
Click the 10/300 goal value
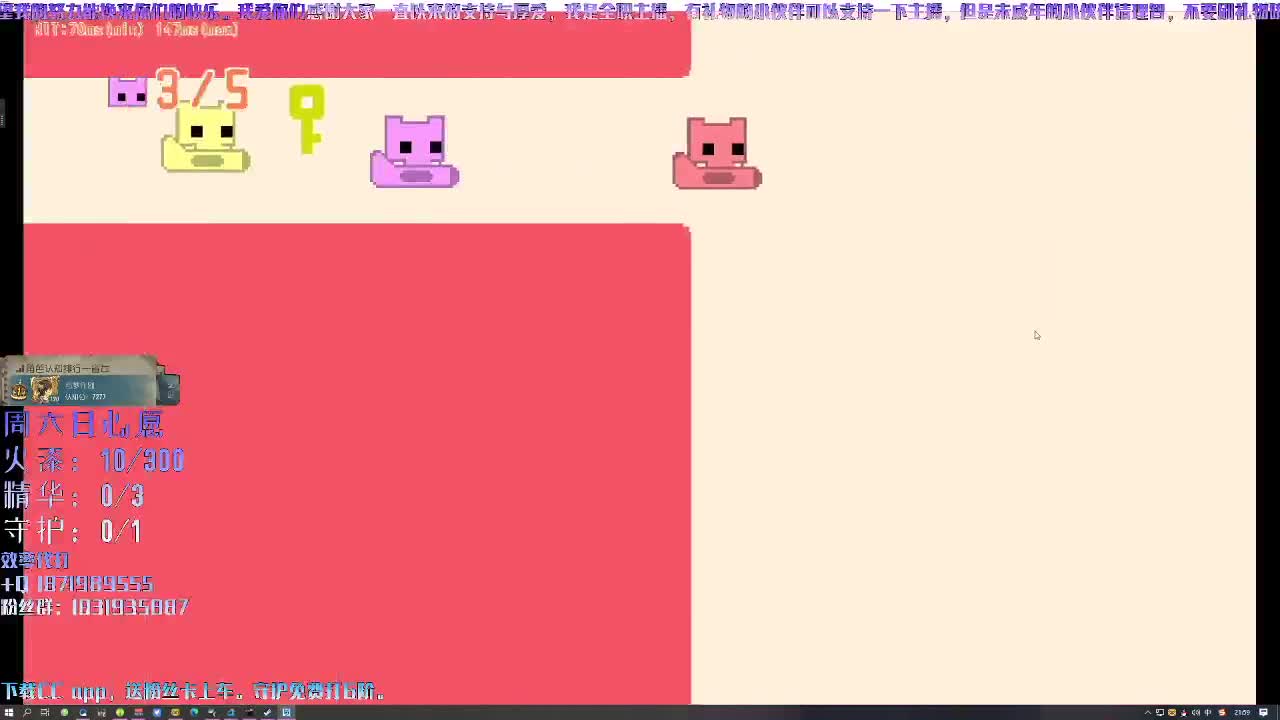tap(142, 461)
